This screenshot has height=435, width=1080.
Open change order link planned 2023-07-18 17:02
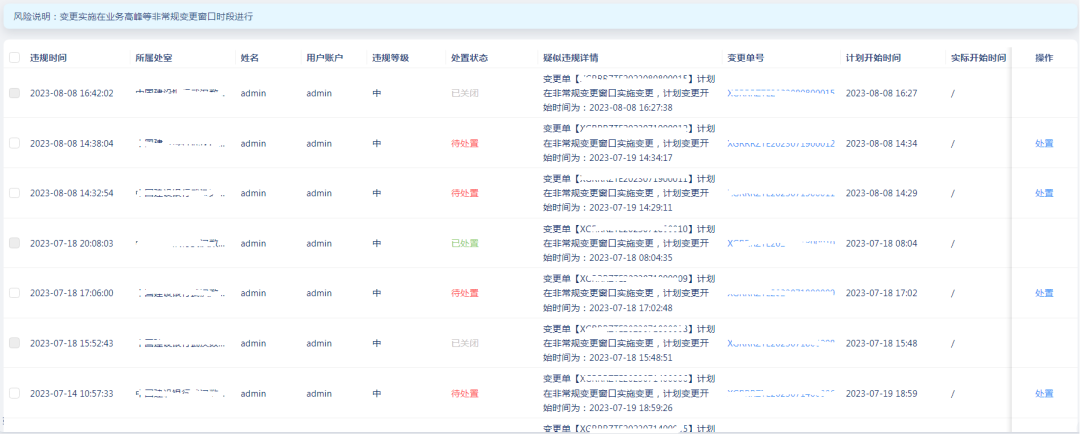point(781,293)
